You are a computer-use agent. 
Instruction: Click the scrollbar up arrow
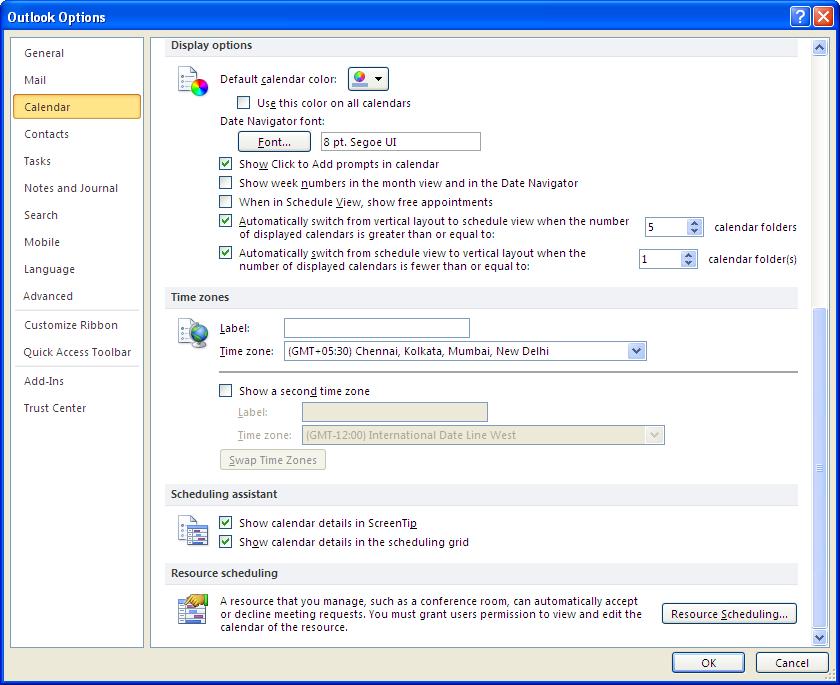pyautogui.click(x=819, y=48)
